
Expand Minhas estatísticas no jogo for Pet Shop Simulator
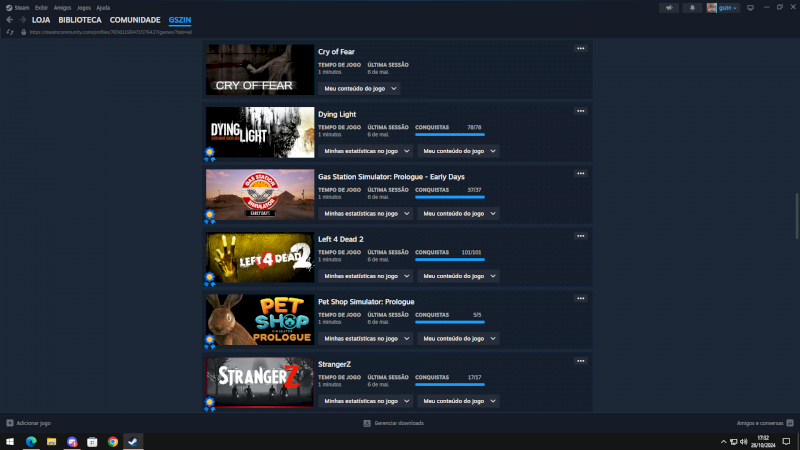(x=366, y=338)
